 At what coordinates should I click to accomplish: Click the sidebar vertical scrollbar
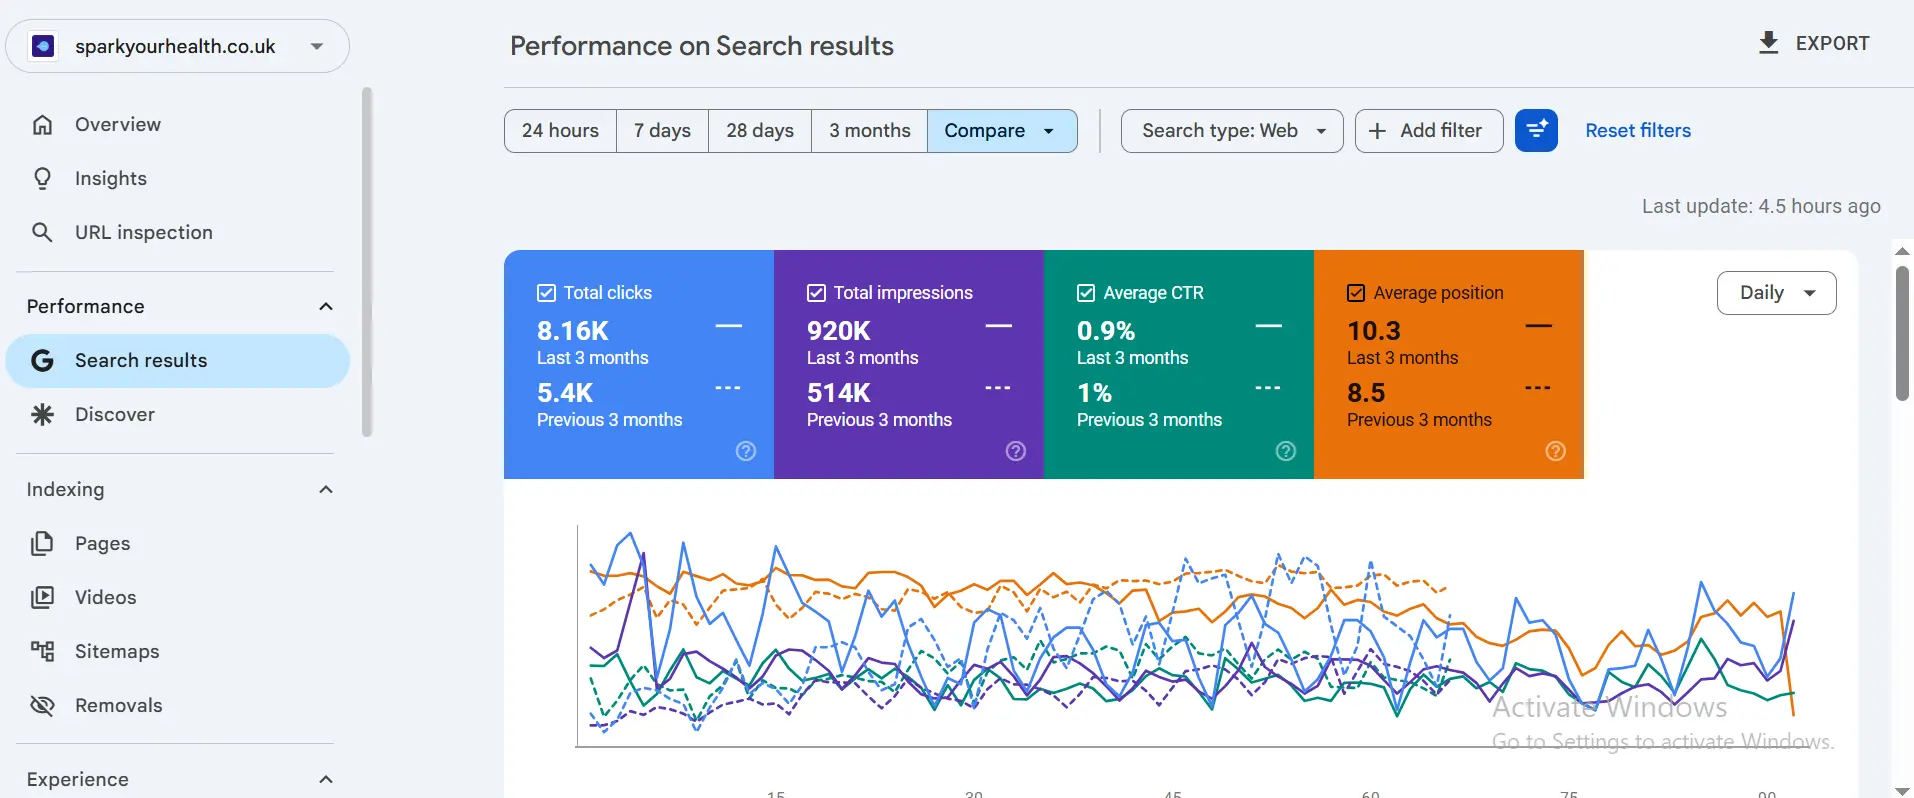tap(367, 262)
